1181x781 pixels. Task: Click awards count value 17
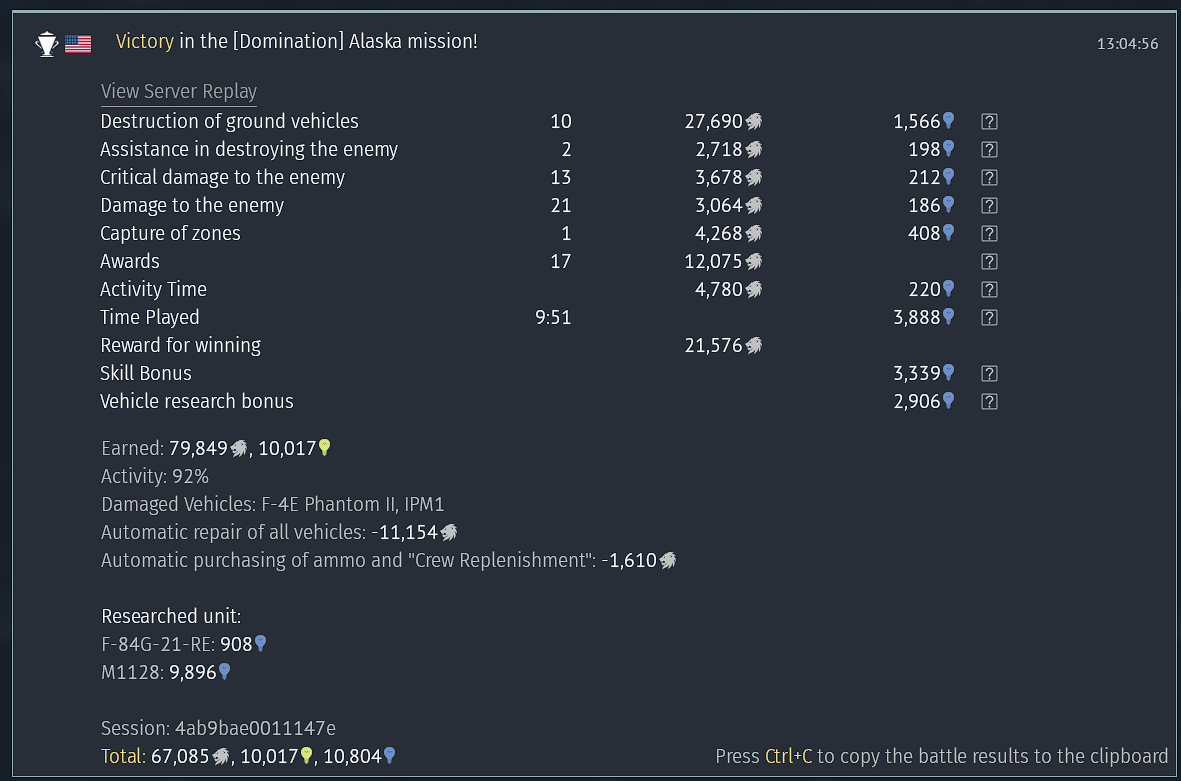560,261
